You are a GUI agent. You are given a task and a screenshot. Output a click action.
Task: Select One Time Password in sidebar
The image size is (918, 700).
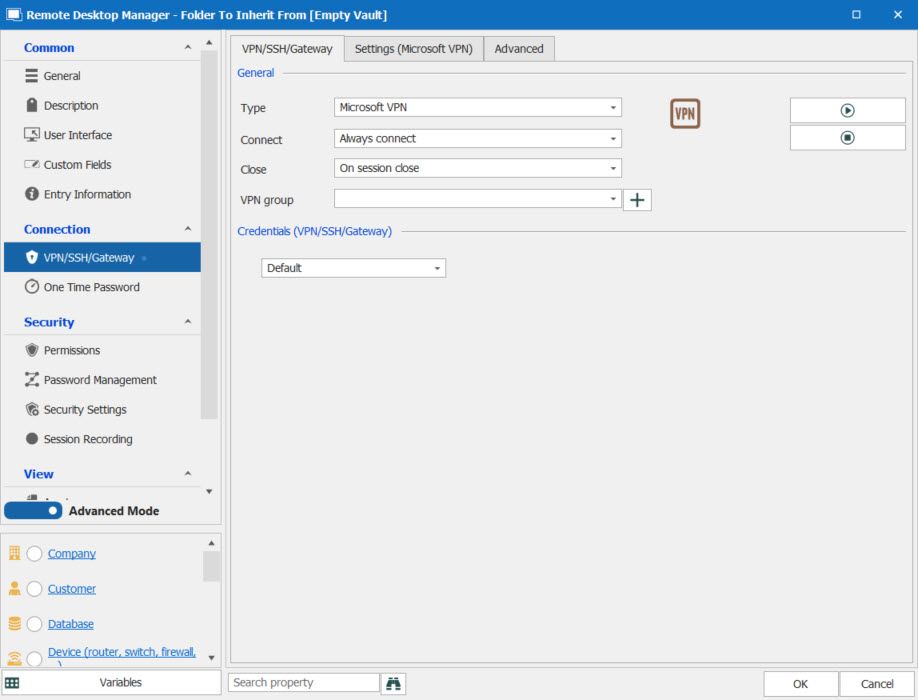tap(91, 287)
